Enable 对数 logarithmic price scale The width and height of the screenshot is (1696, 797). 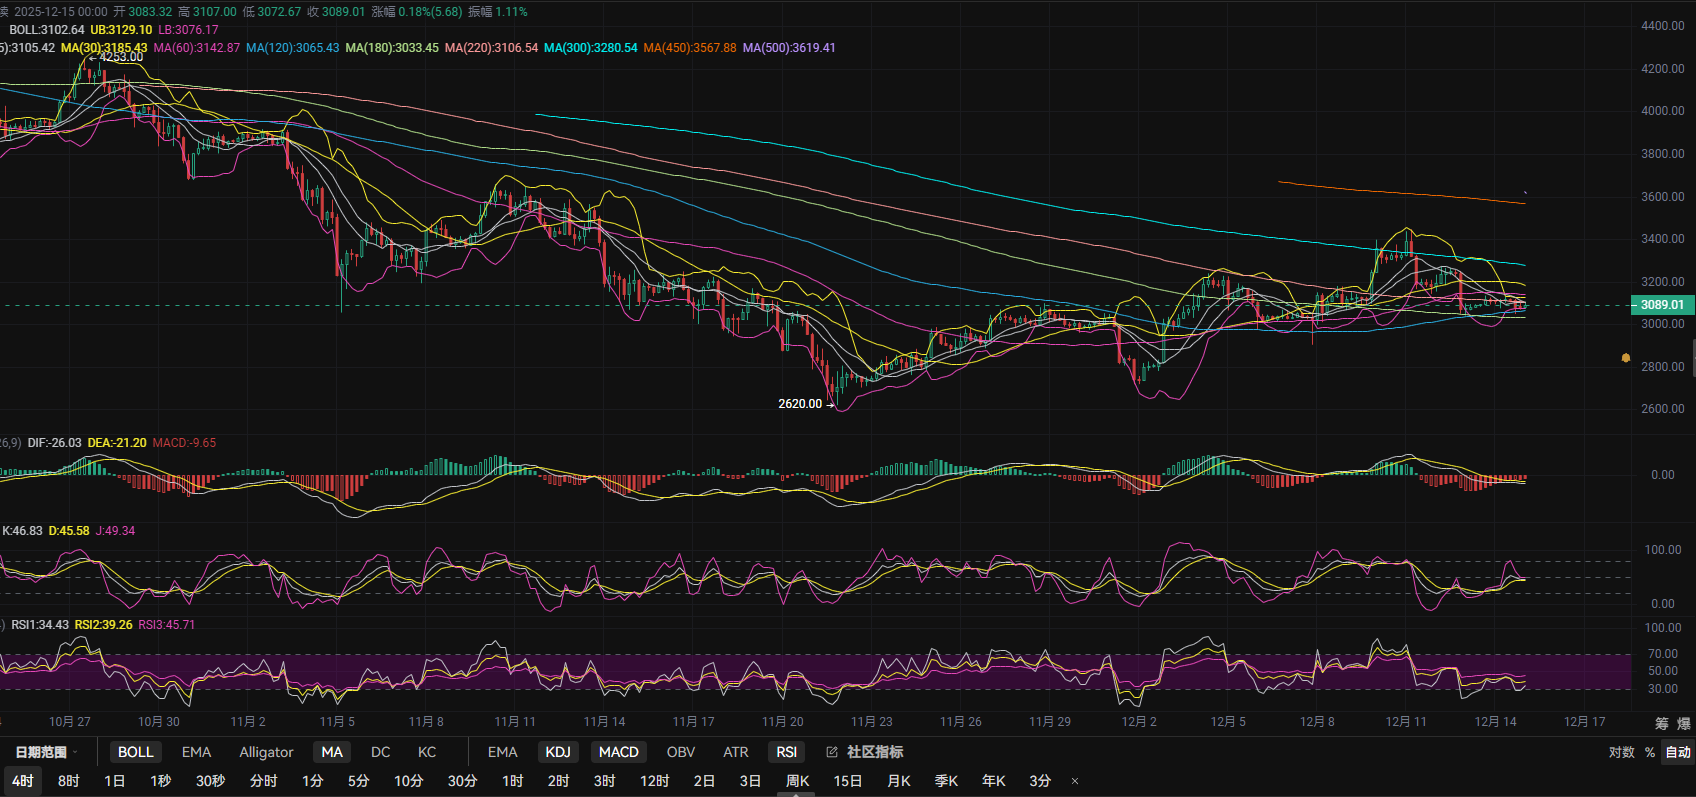pos(1621,752)
